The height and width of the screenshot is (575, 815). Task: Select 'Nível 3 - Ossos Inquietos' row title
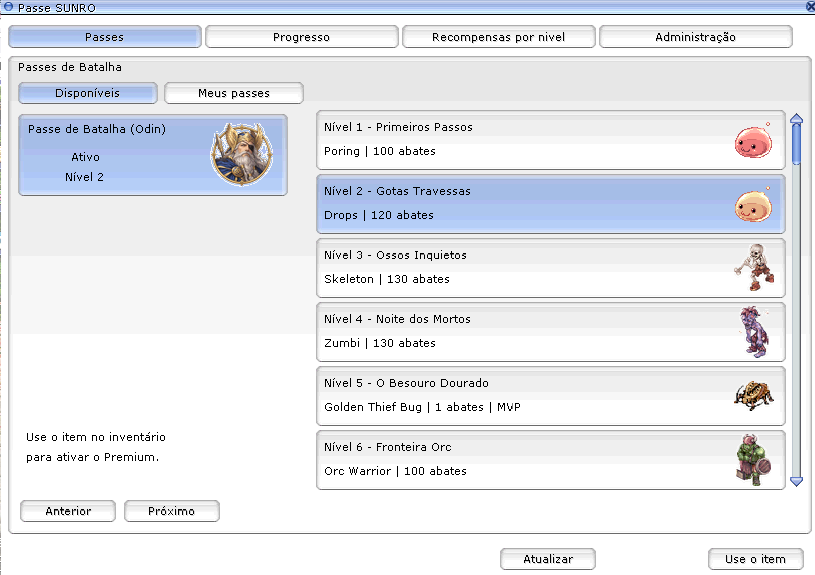tap(395, 255)
